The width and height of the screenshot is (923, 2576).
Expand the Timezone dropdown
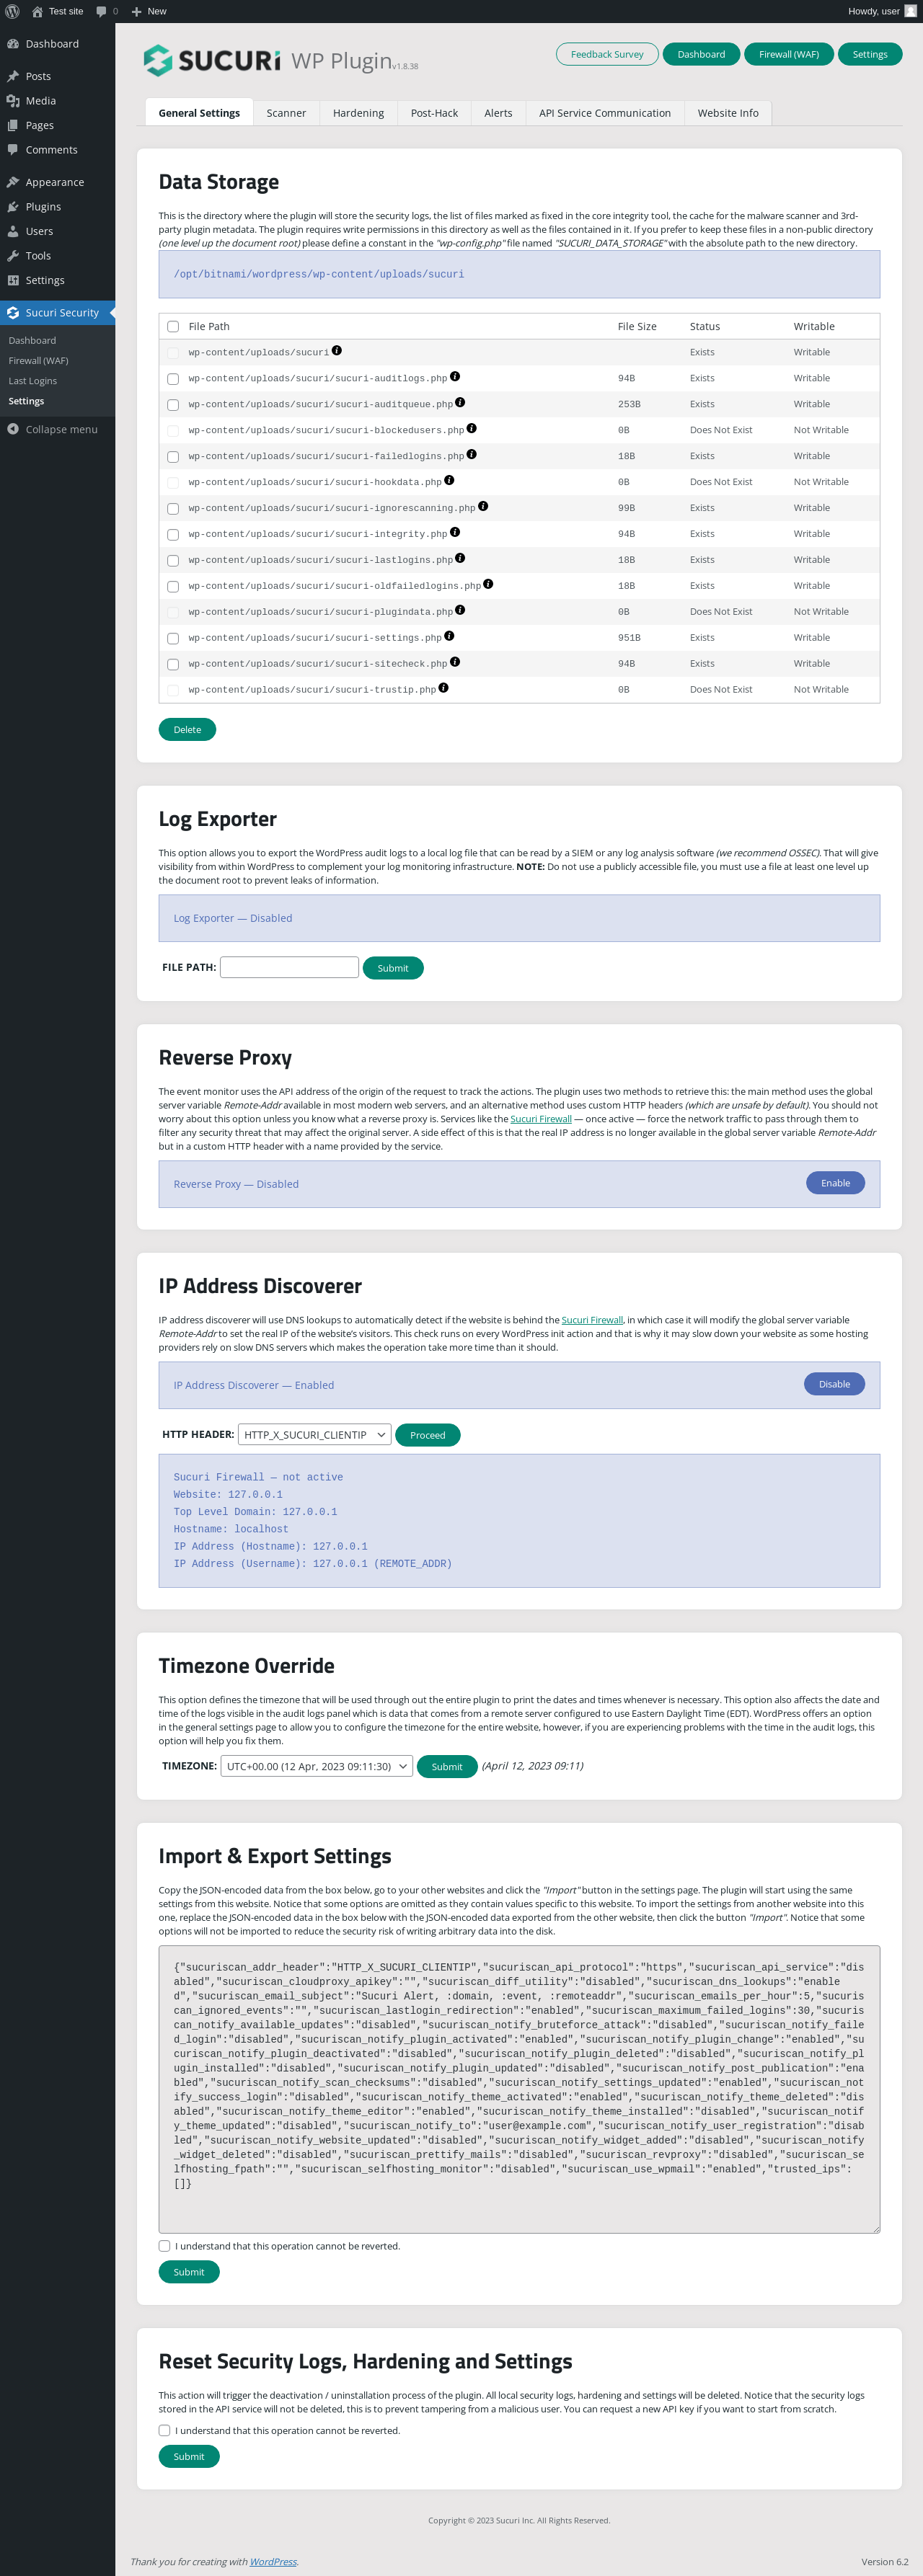click(x=316, y=1766)
